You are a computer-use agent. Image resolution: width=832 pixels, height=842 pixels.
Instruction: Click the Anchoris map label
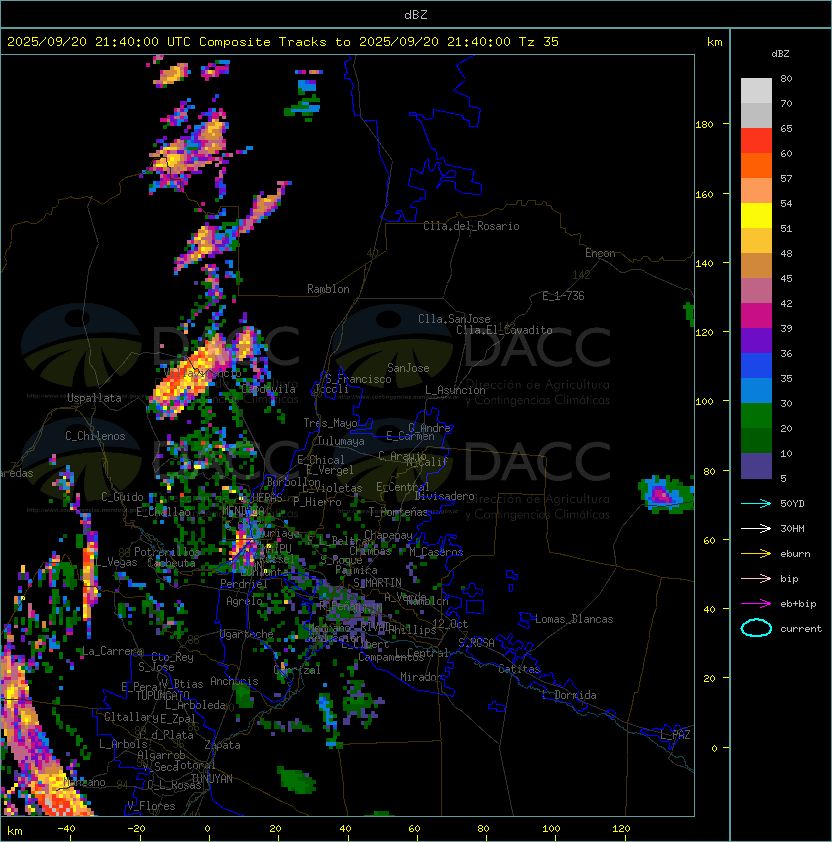[x=234, y=681]
